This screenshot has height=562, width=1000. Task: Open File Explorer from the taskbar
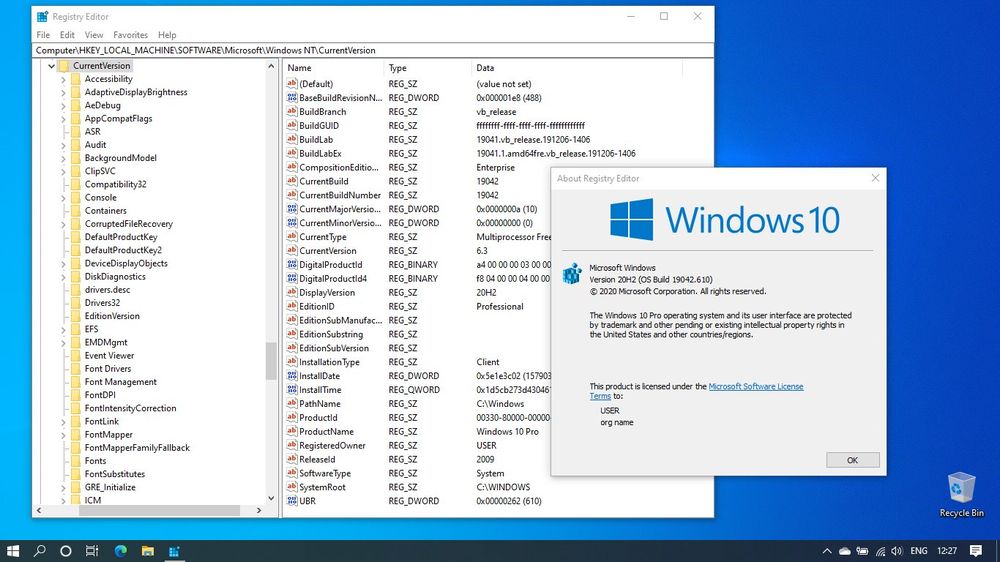click(147, 551)
